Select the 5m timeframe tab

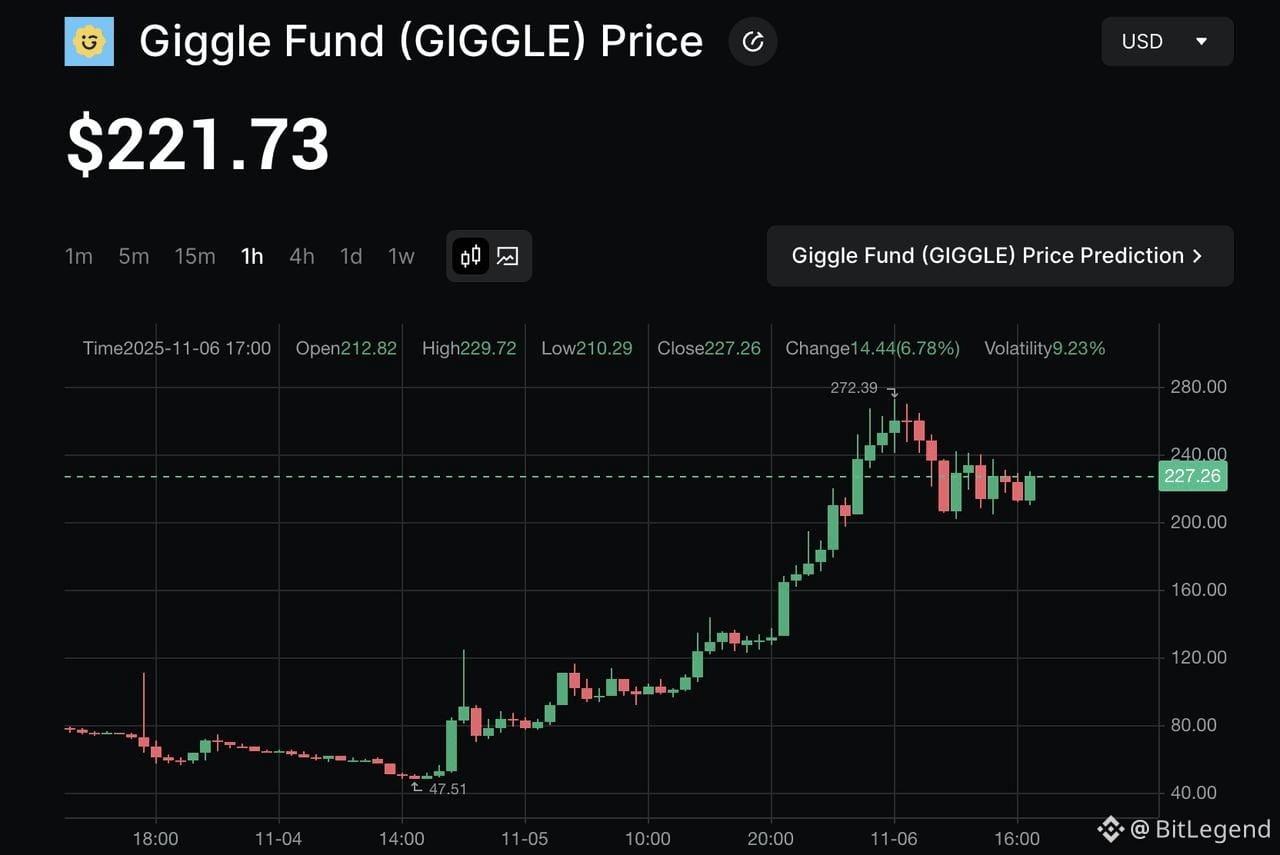(134, 256)
